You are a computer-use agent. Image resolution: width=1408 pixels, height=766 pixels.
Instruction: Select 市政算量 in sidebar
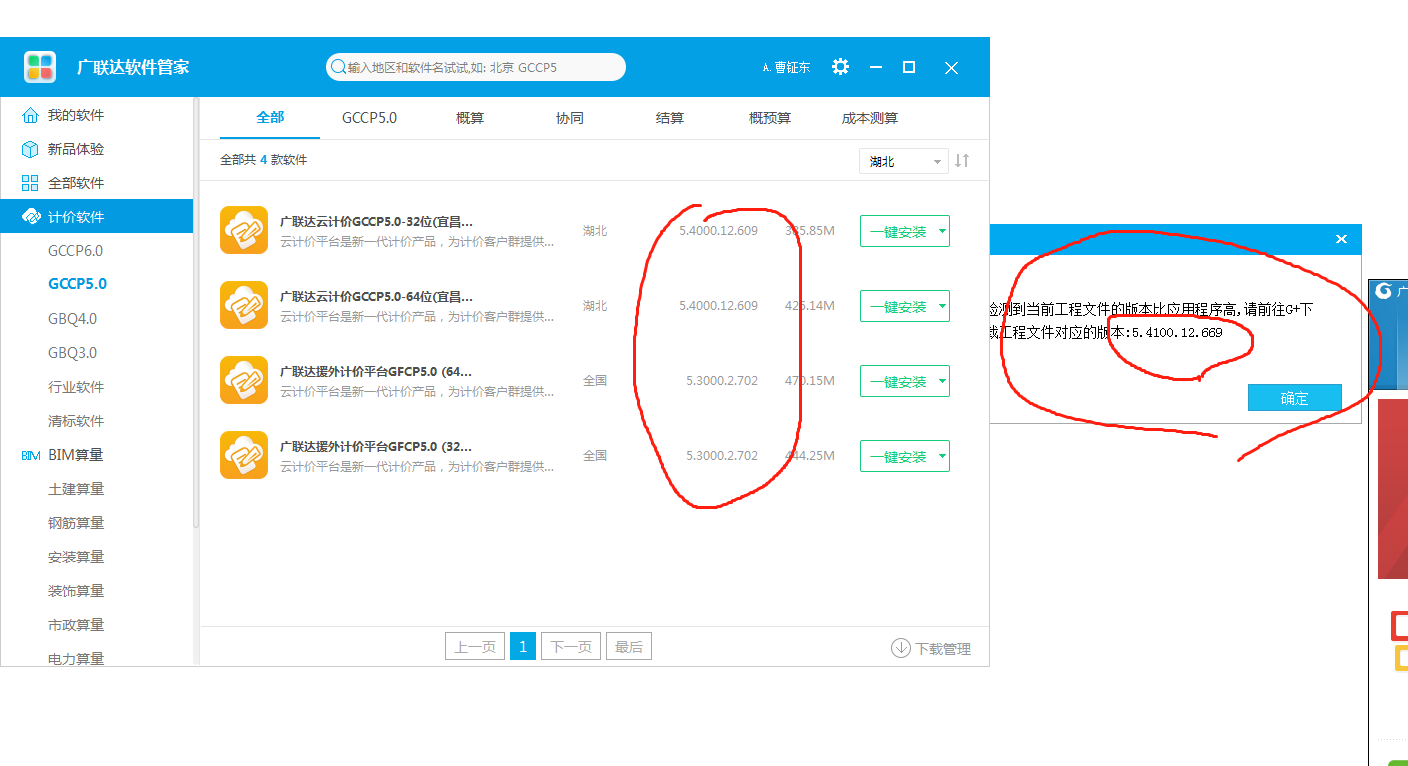click(76, 625)
